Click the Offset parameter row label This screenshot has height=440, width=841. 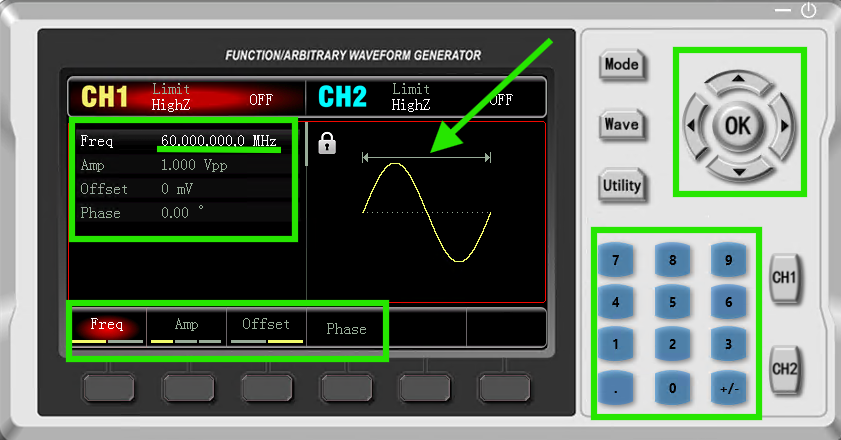point(104,189)
